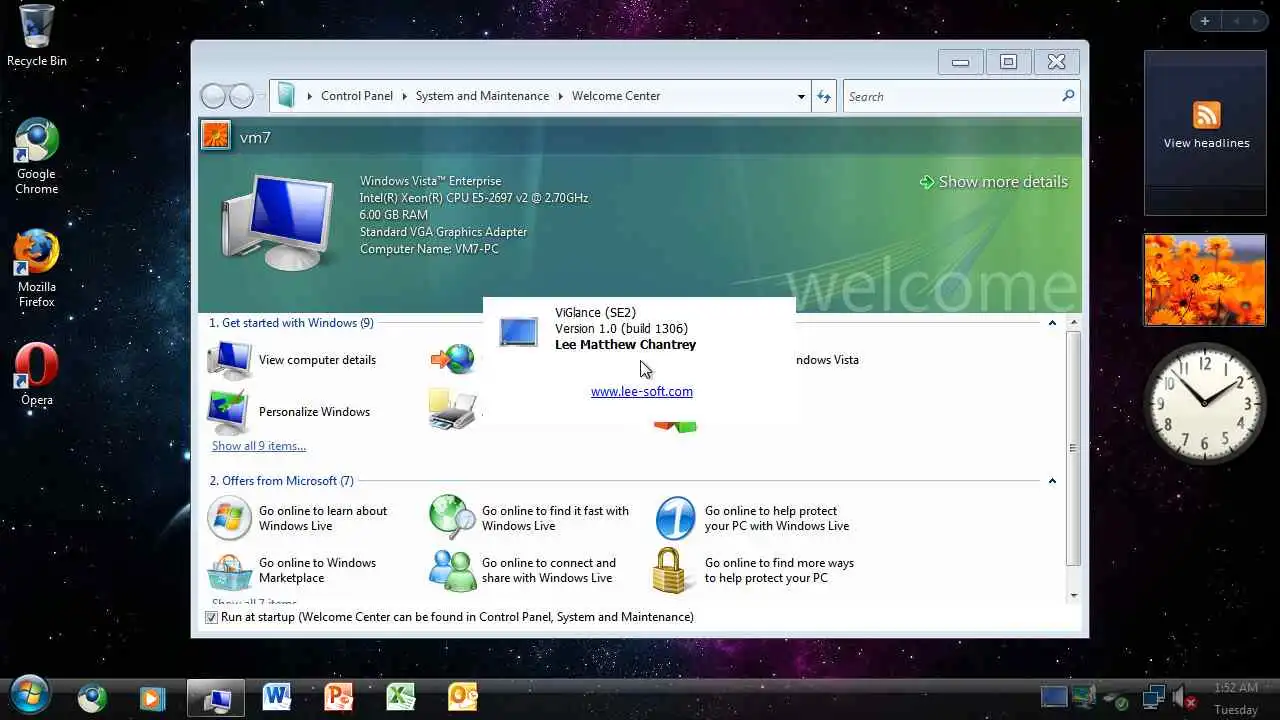Viewport: 1280px width, 720px height.
Task: Click connect and share people icon
Action: (452, 570)
